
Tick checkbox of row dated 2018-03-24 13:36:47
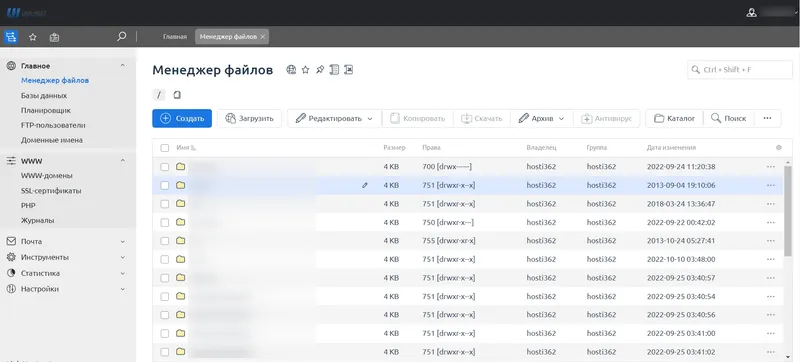(x=164, y=204)
